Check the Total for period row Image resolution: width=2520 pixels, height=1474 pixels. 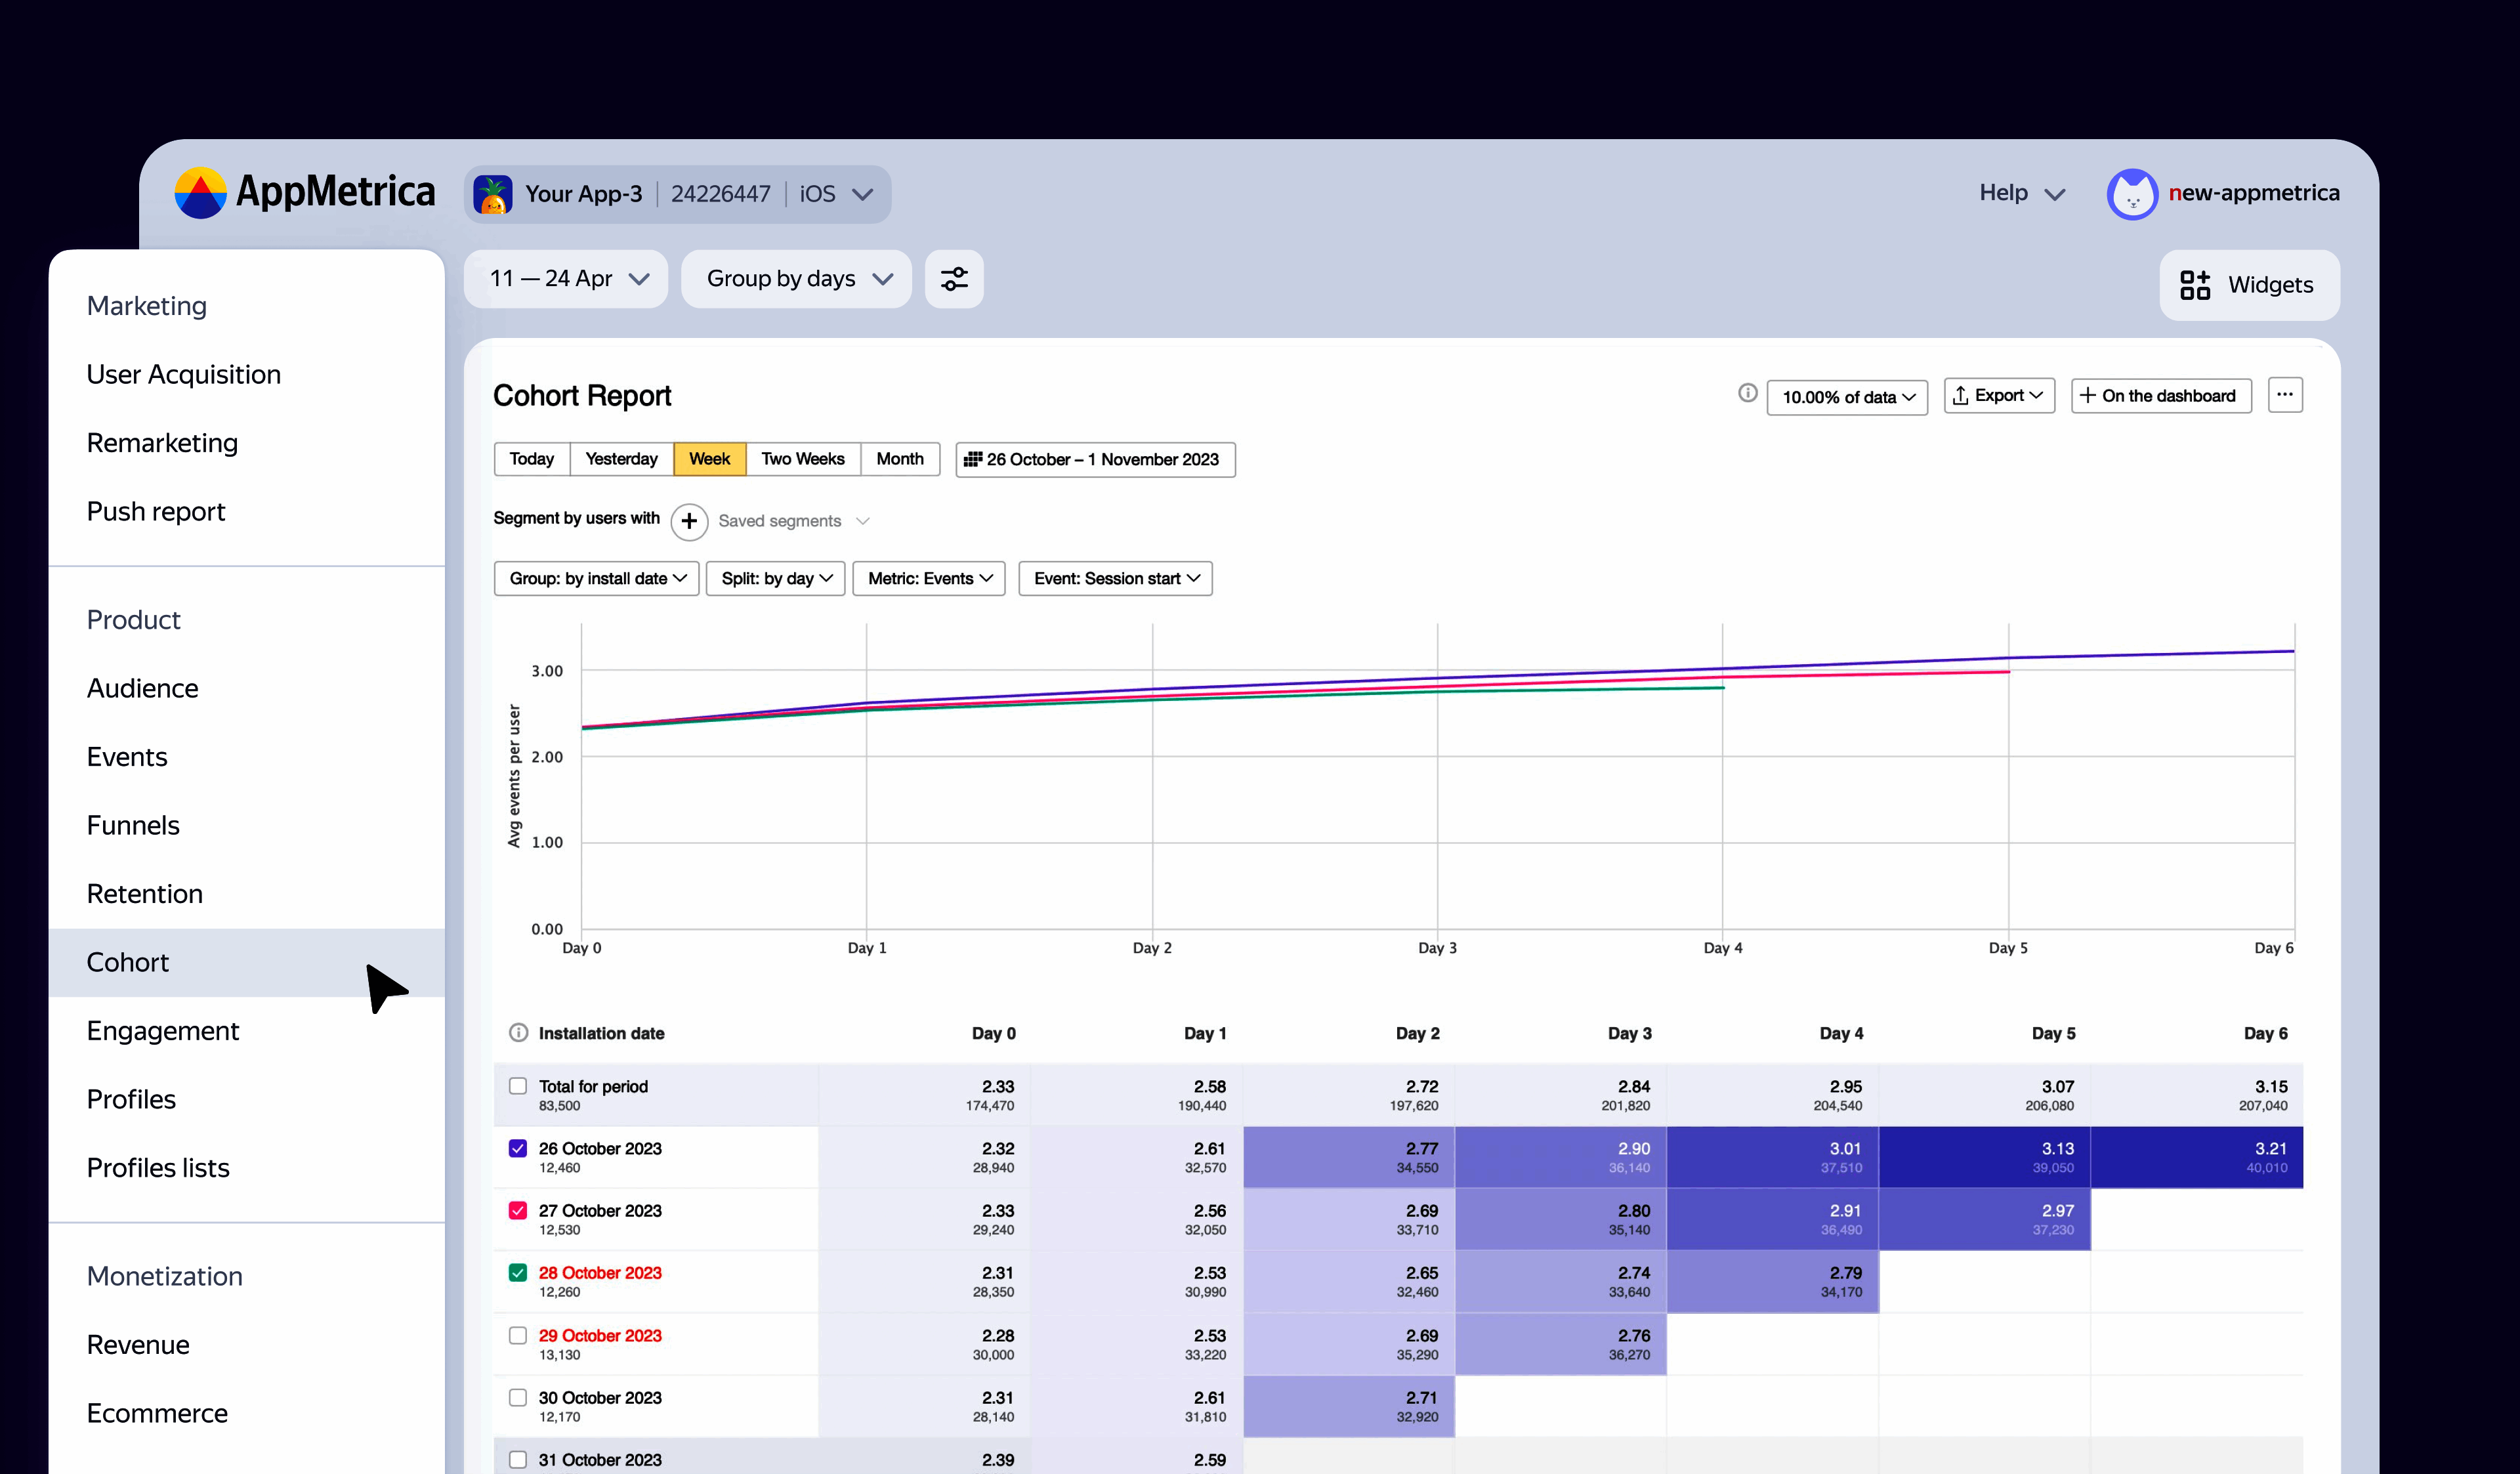click(x=518, y=1086)
